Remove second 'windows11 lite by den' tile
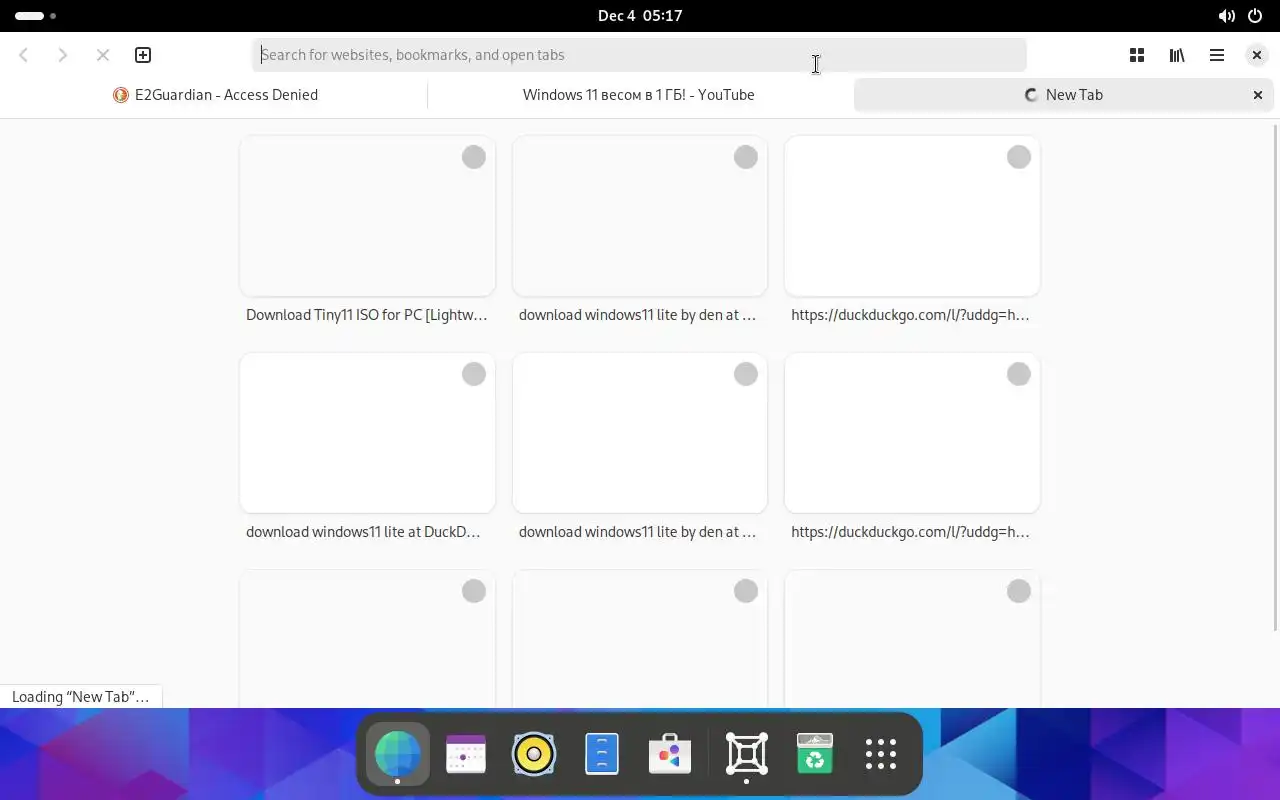Screen dimensions: 1280x800 coord(746,374)
